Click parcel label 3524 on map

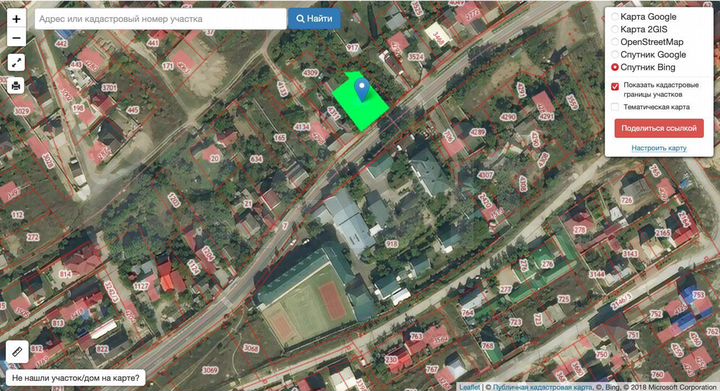tap(416, 57)
